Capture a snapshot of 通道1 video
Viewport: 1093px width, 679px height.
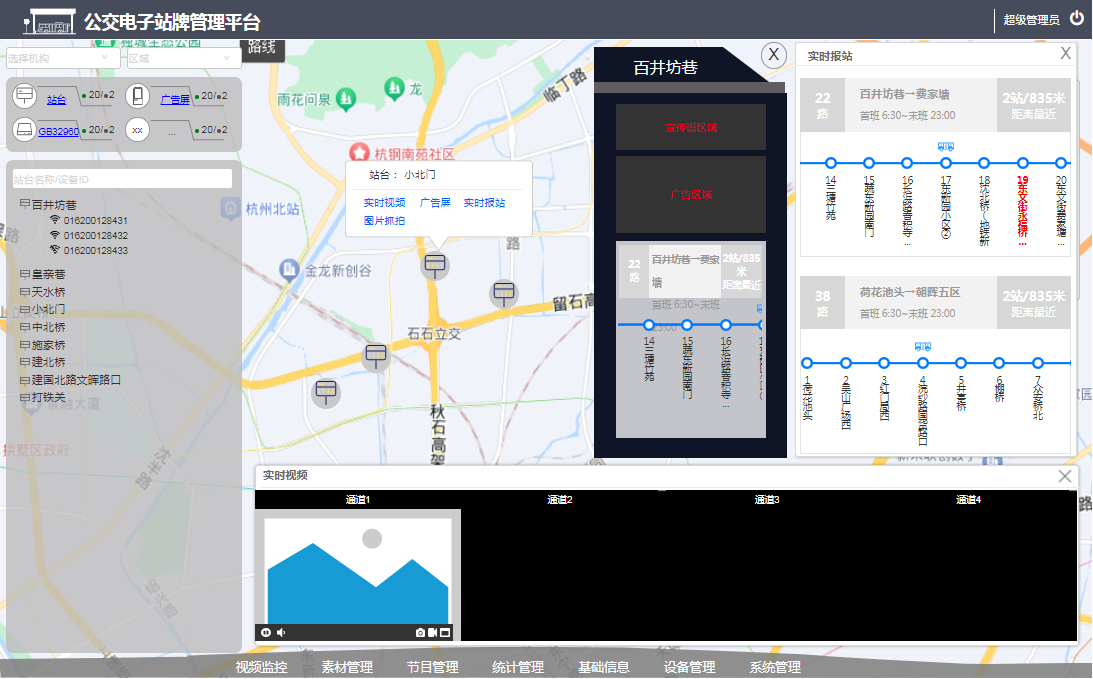(420, 632)
